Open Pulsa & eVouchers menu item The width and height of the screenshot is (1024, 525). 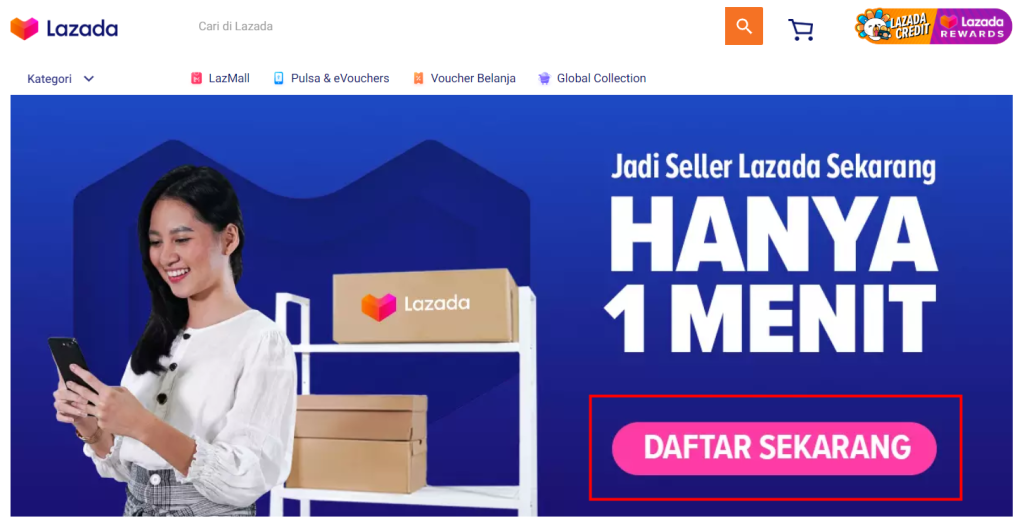point(340,78)
